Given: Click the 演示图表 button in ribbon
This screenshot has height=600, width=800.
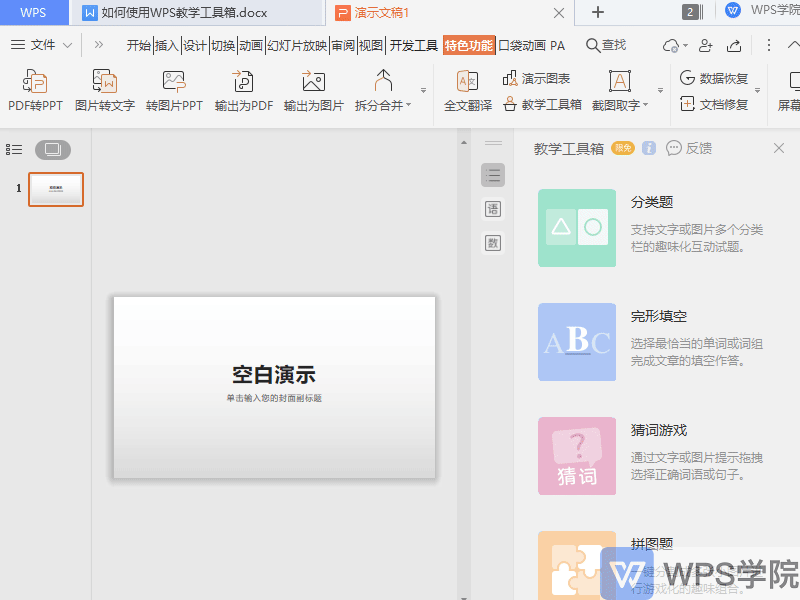Looking at the screenshot, I should (x=537, y=78).
